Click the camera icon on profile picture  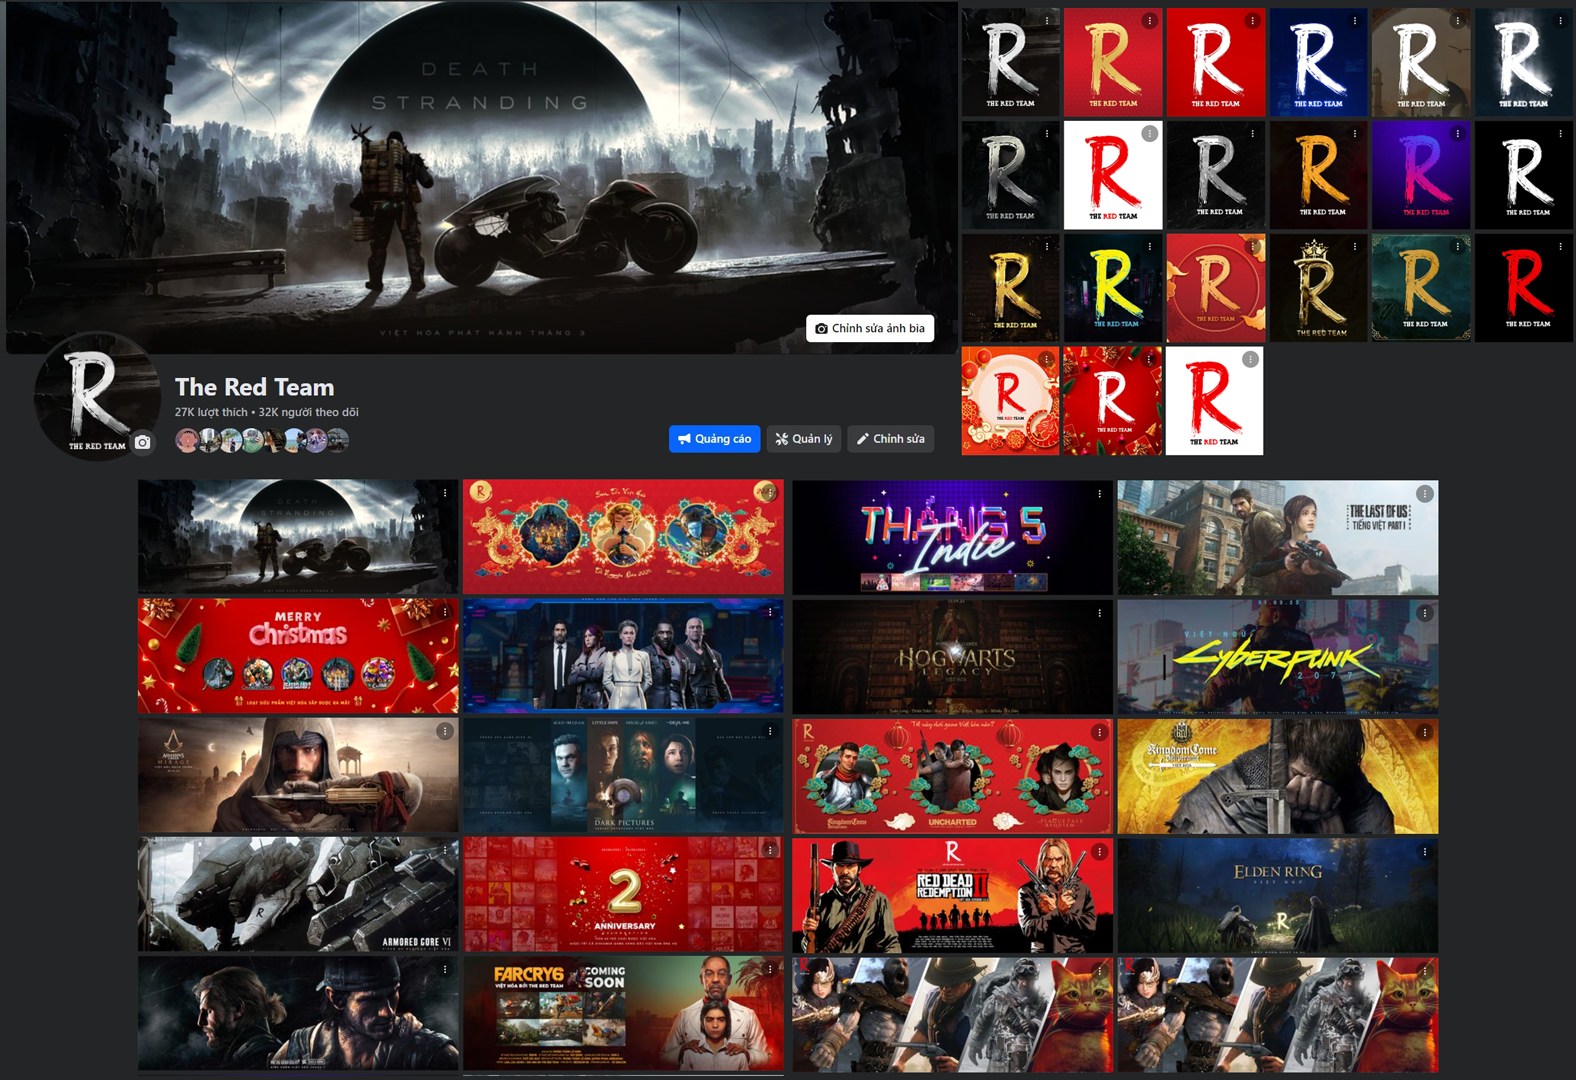tap(143, 442)
